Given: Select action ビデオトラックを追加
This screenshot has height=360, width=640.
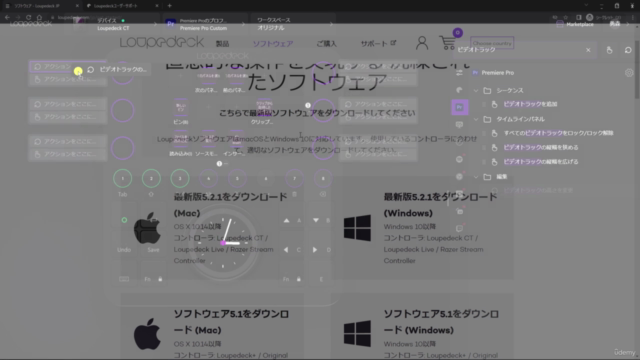Looking at the screenshot, I should [x=530, y=104].
